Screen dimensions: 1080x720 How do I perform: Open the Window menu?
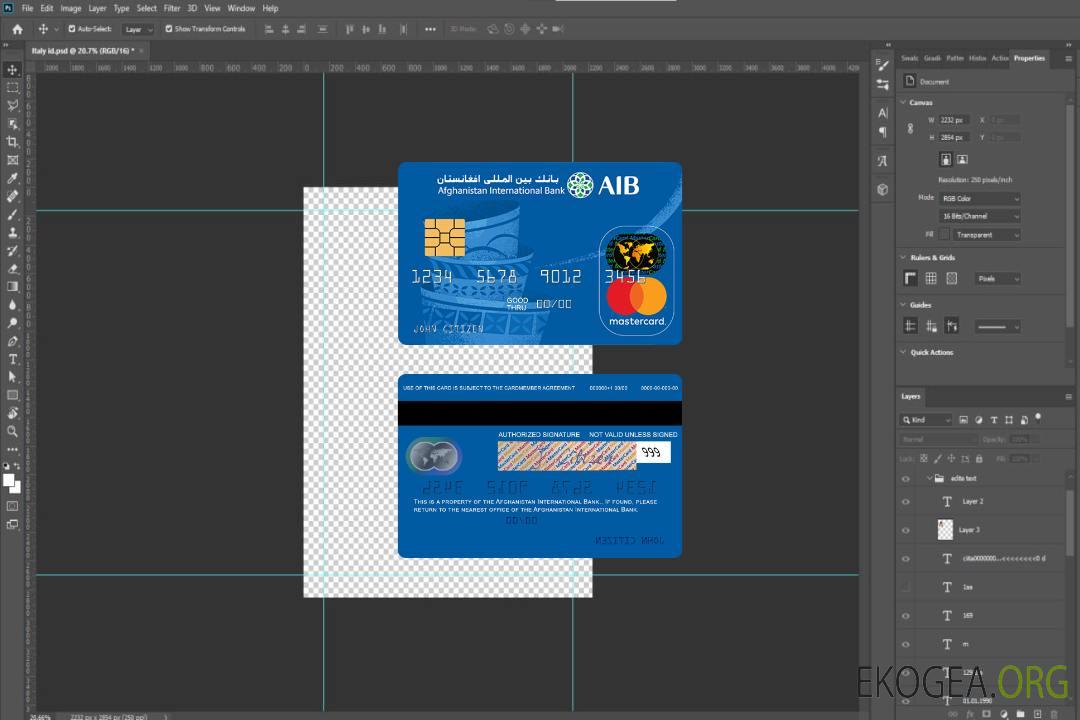coord(241,8)
